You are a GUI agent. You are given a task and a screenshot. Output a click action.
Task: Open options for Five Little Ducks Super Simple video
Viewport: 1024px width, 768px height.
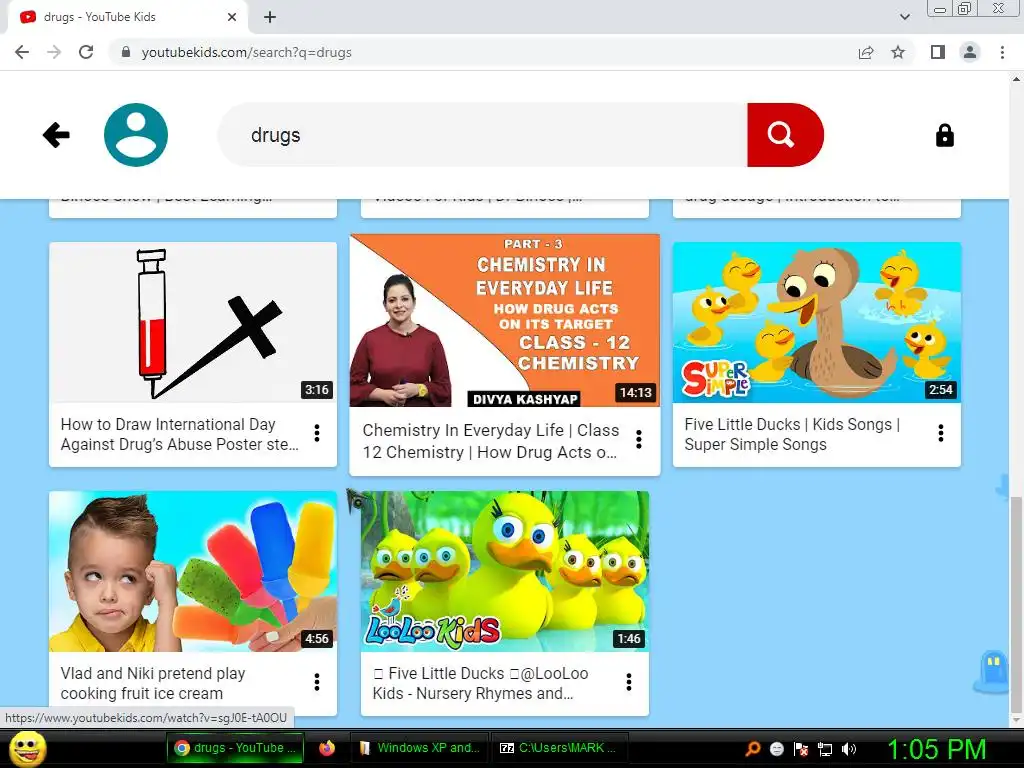(x=940, y=433)
